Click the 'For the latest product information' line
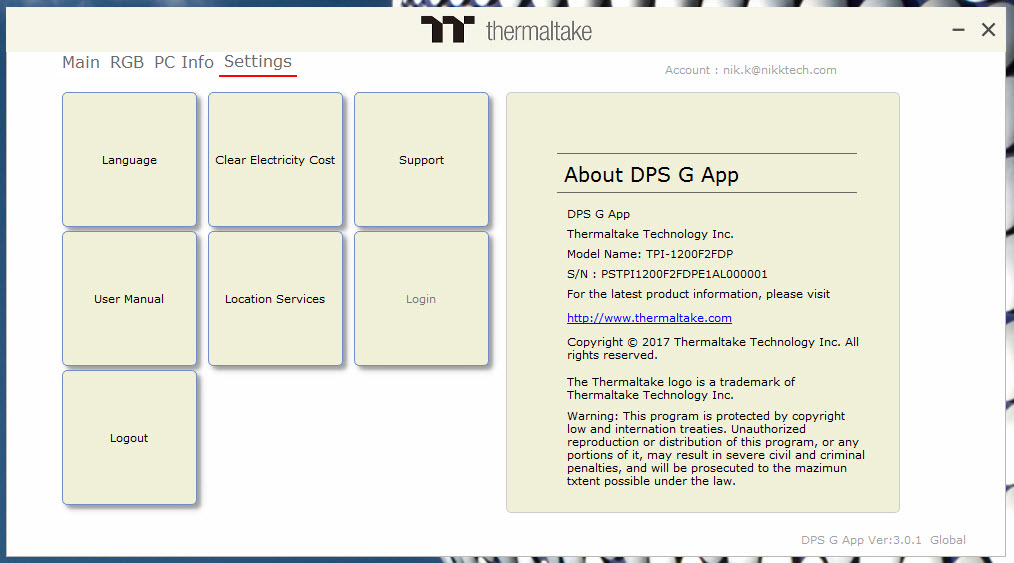The height and width of the screenshot is (563, 1014). pos(698,294)
